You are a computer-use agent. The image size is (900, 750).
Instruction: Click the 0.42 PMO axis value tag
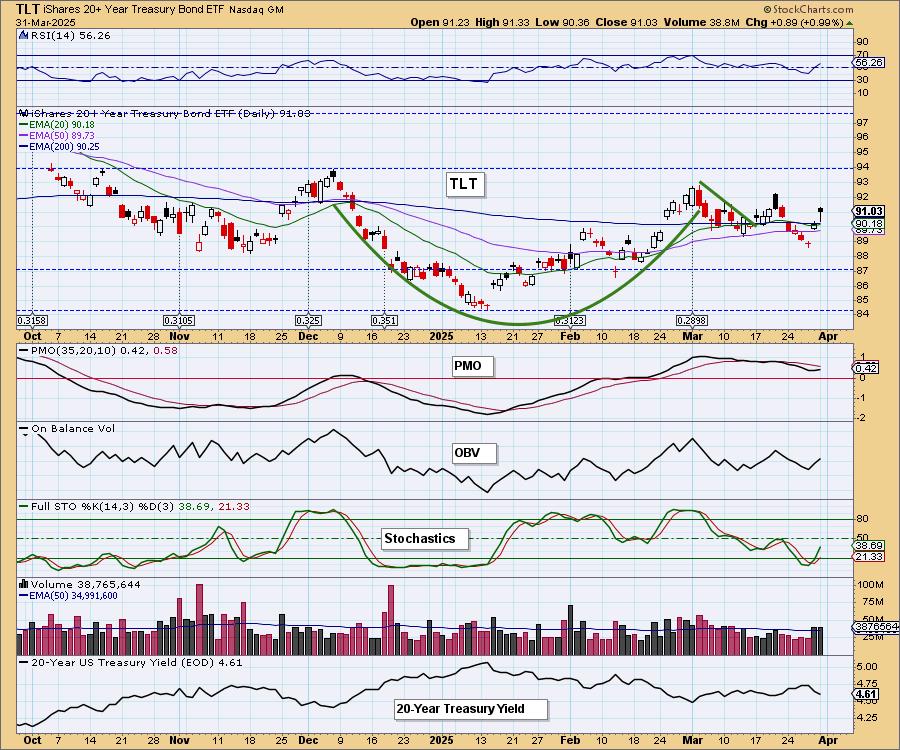[x=866, y=368]
